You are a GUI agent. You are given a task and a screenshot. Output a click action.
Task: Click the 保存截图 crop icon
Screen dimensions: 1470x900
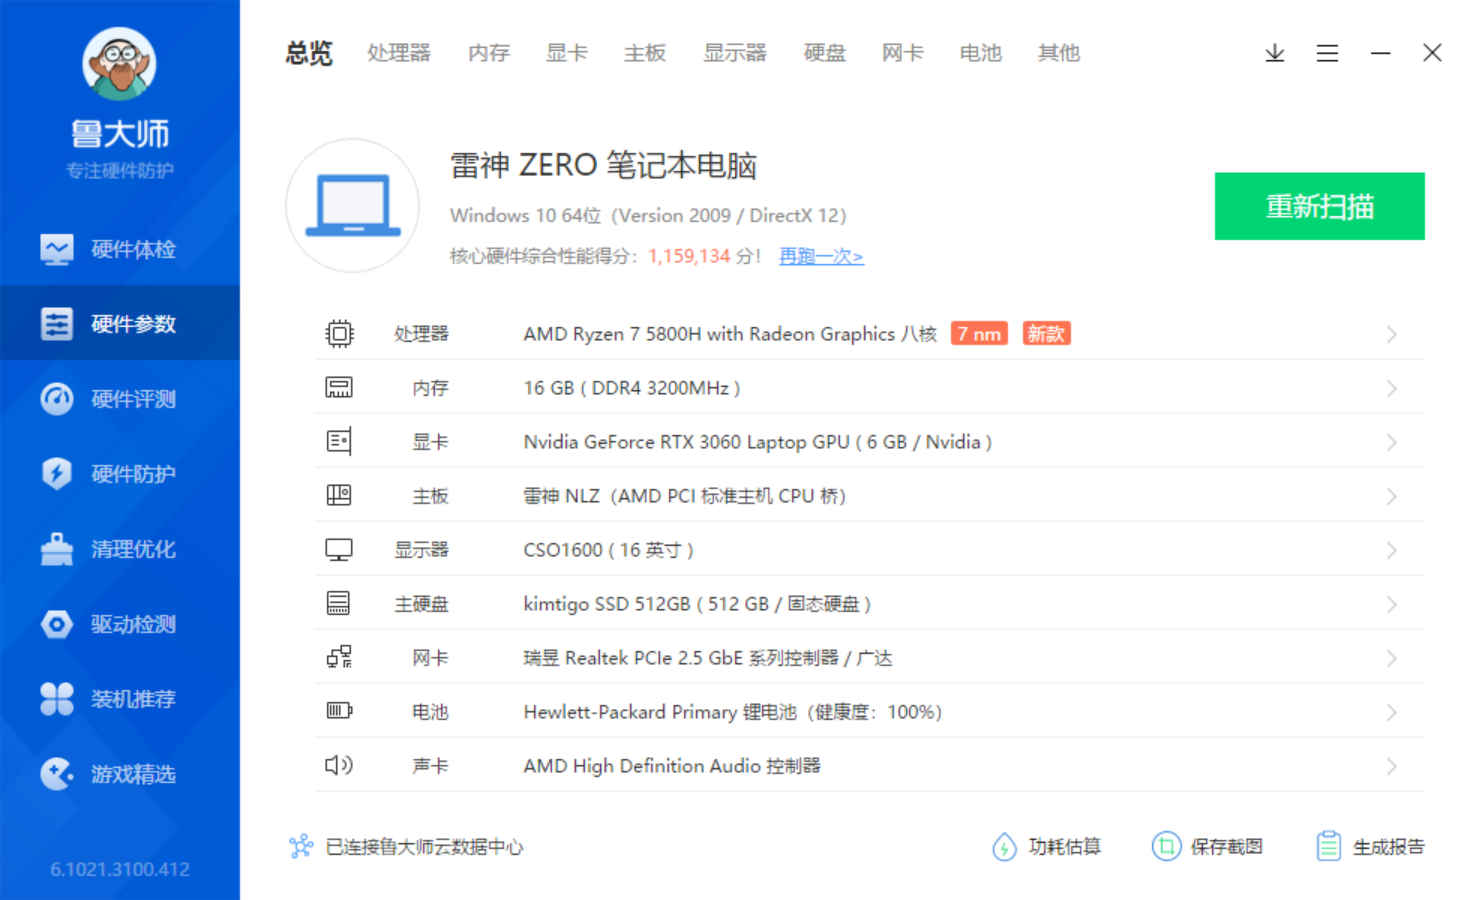coord(1166,847)
